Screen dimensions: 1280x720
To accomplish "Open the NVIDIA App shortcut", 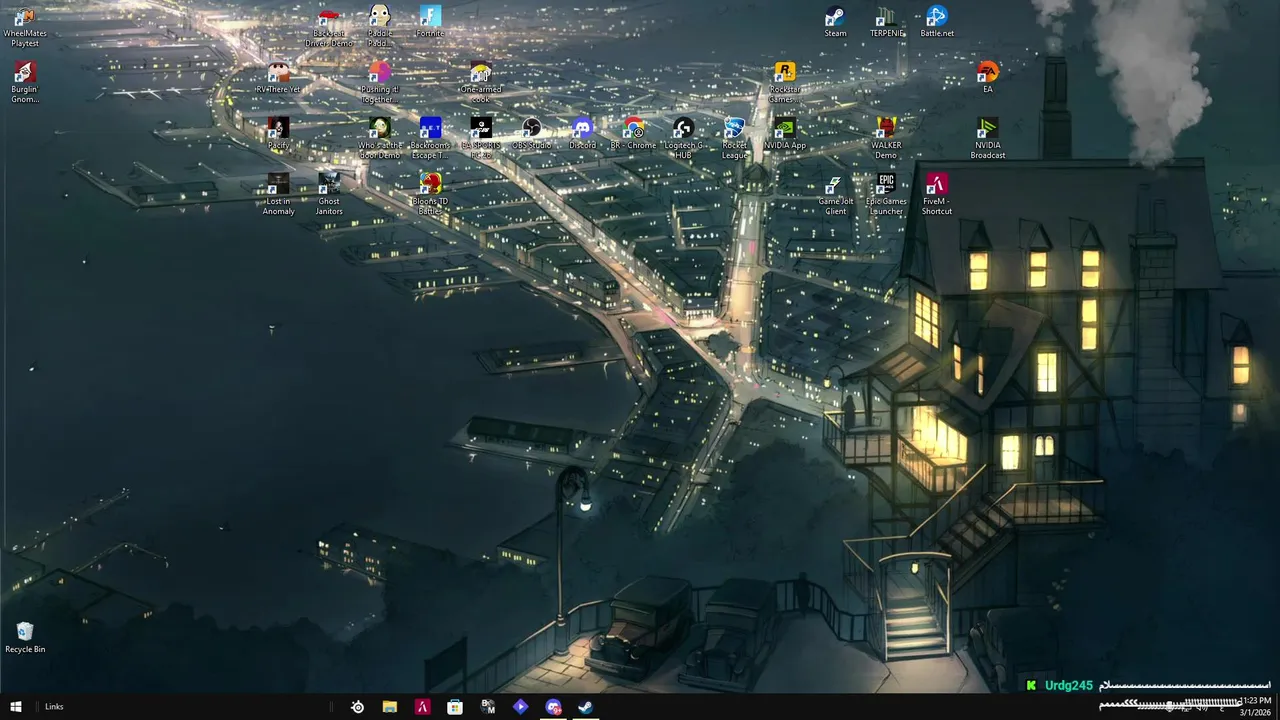I will point(785,133).
